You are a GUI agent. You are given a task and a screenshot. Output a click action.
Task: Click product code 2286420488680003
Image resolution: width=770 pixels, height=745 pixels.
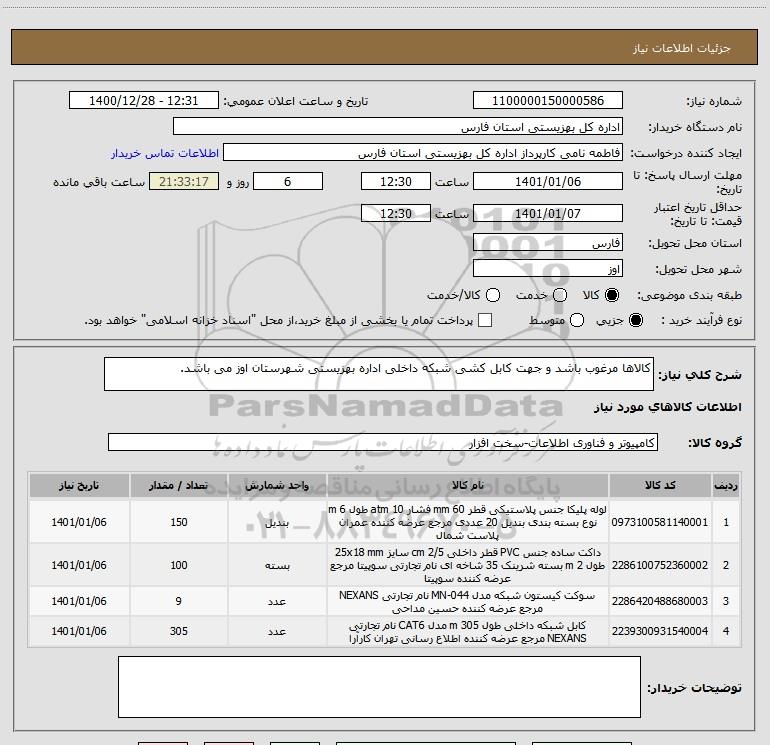660,601
